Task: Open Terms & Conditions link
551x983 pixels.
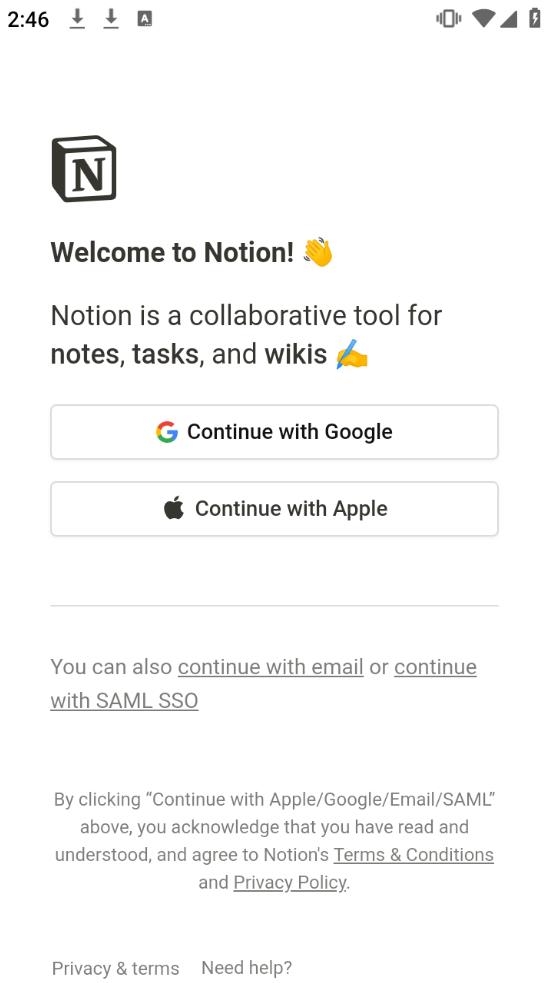Action: pos(414,854)
